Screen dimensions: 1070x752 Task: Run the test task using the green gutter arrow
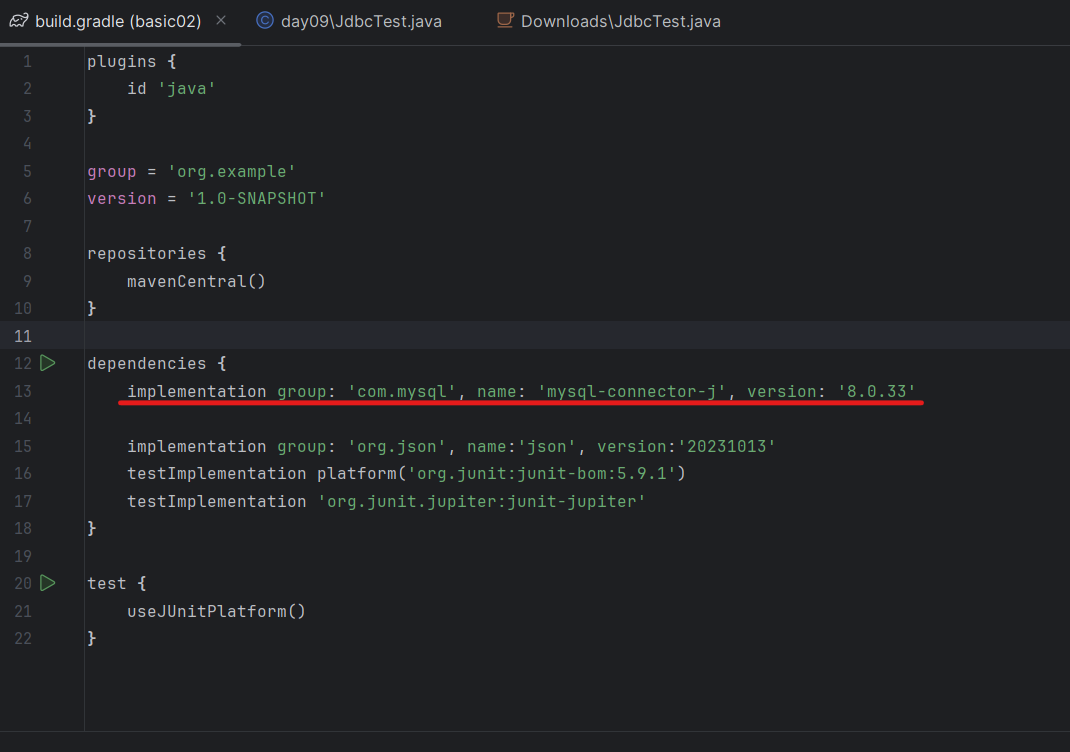(x=47, y=583)
